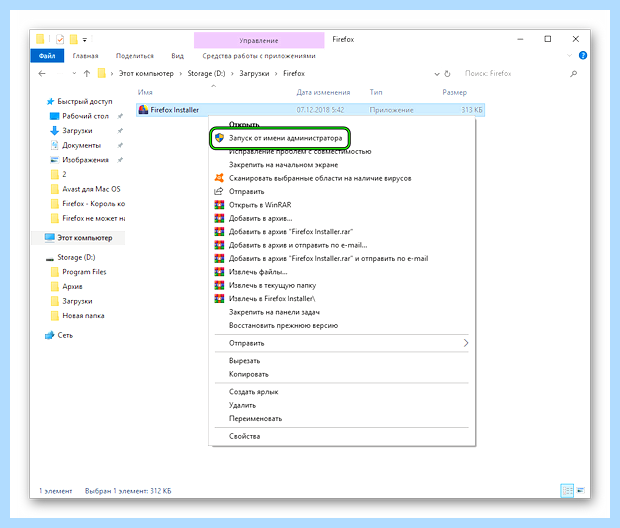Switch to the Главная ribbon tab
620x528 pixels.
(x=85, y=56)
